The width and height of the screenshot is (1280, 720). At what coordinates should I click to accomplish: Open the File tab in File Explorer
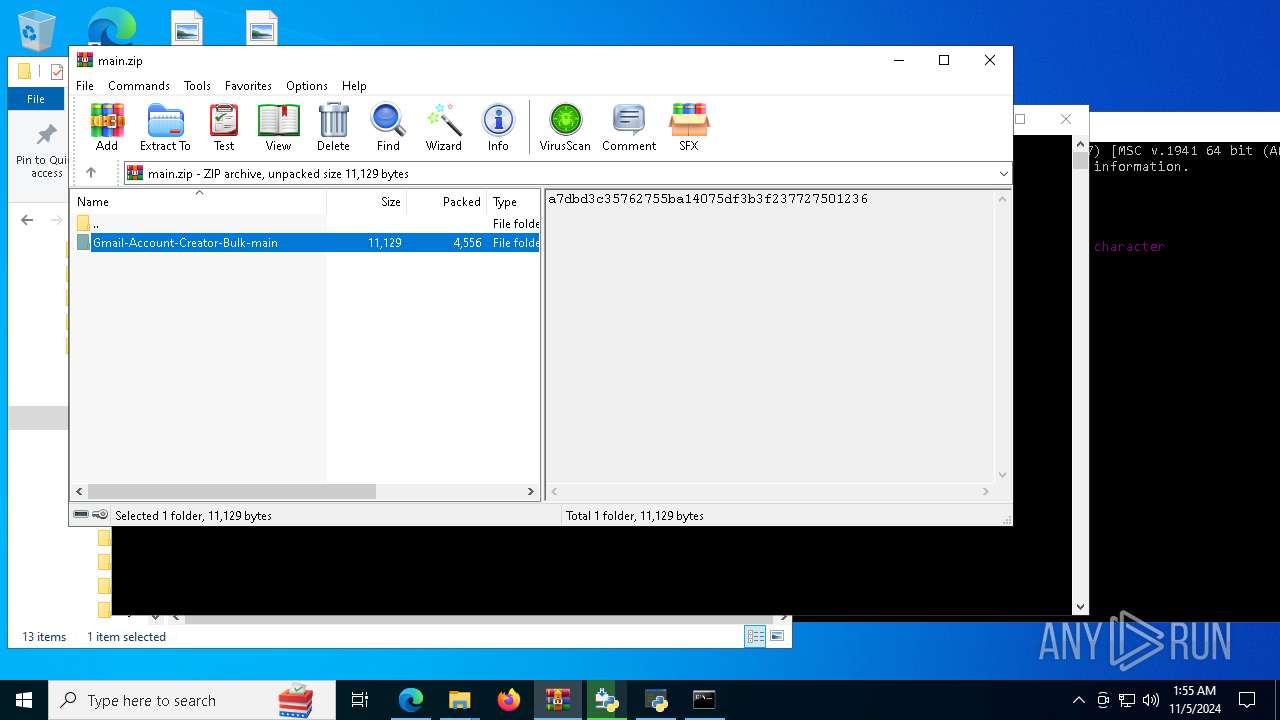36,99
